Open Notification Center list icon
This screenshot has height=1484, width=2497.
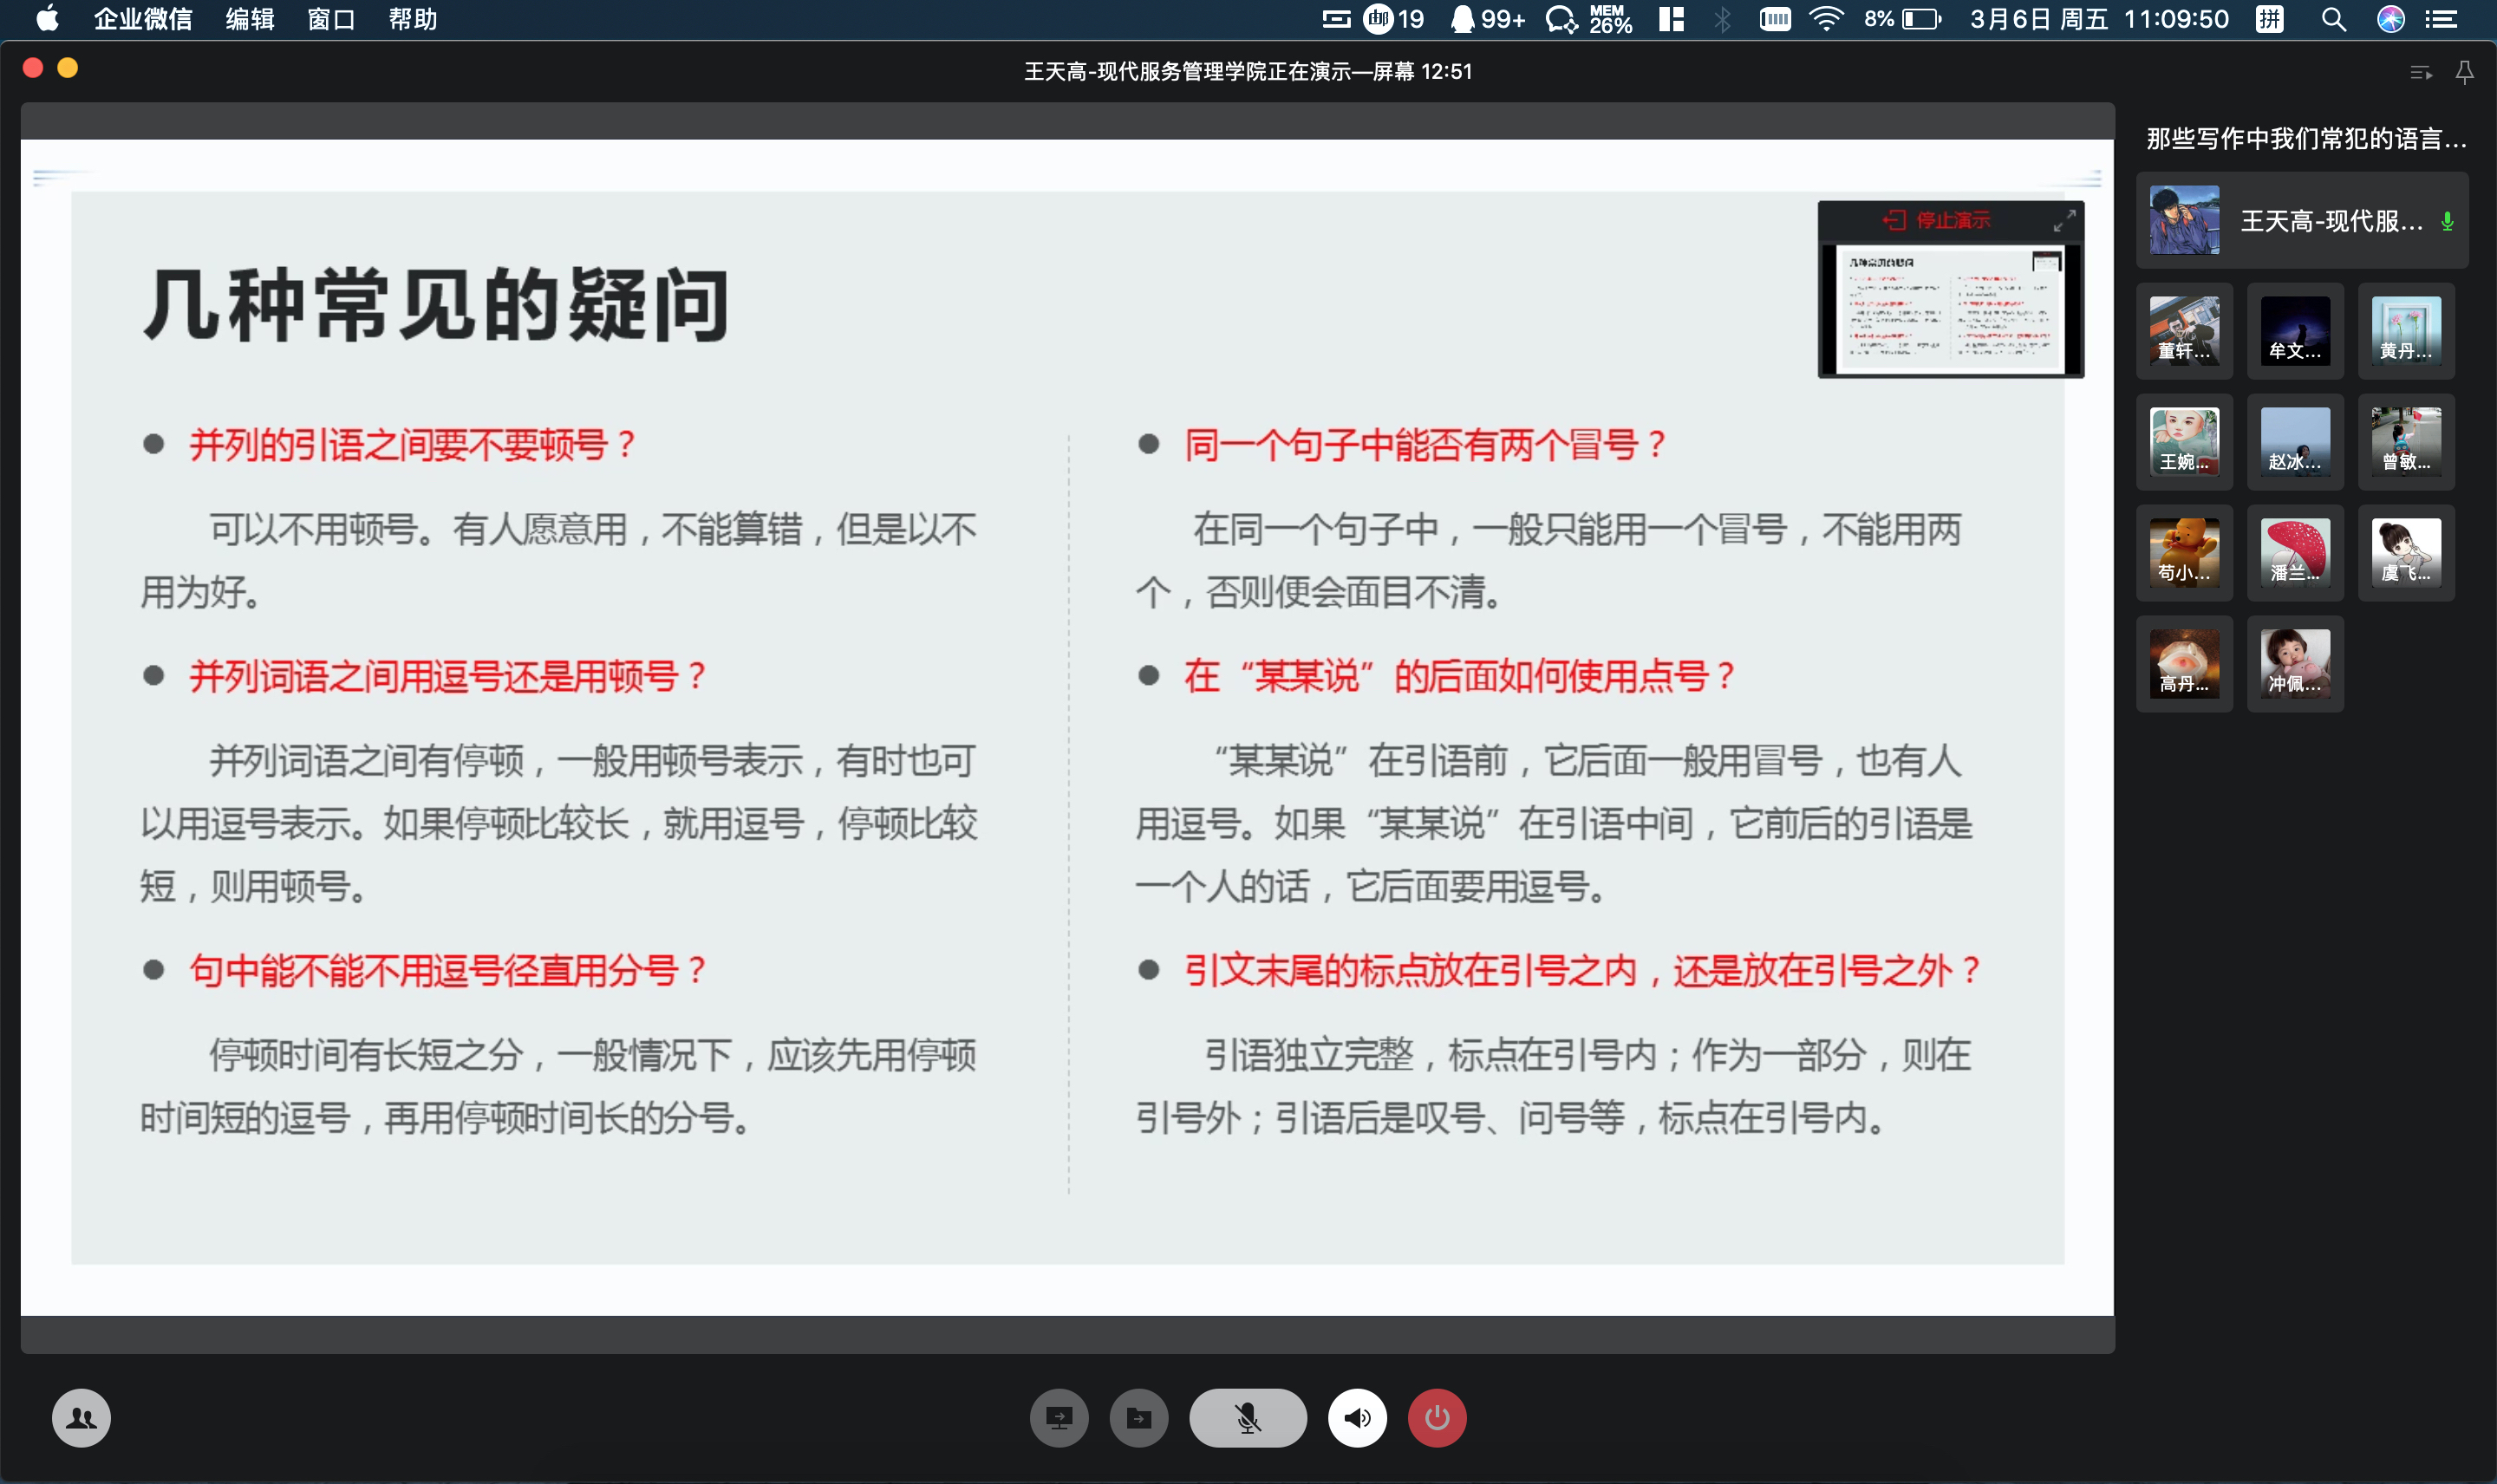pos(2442,19)
